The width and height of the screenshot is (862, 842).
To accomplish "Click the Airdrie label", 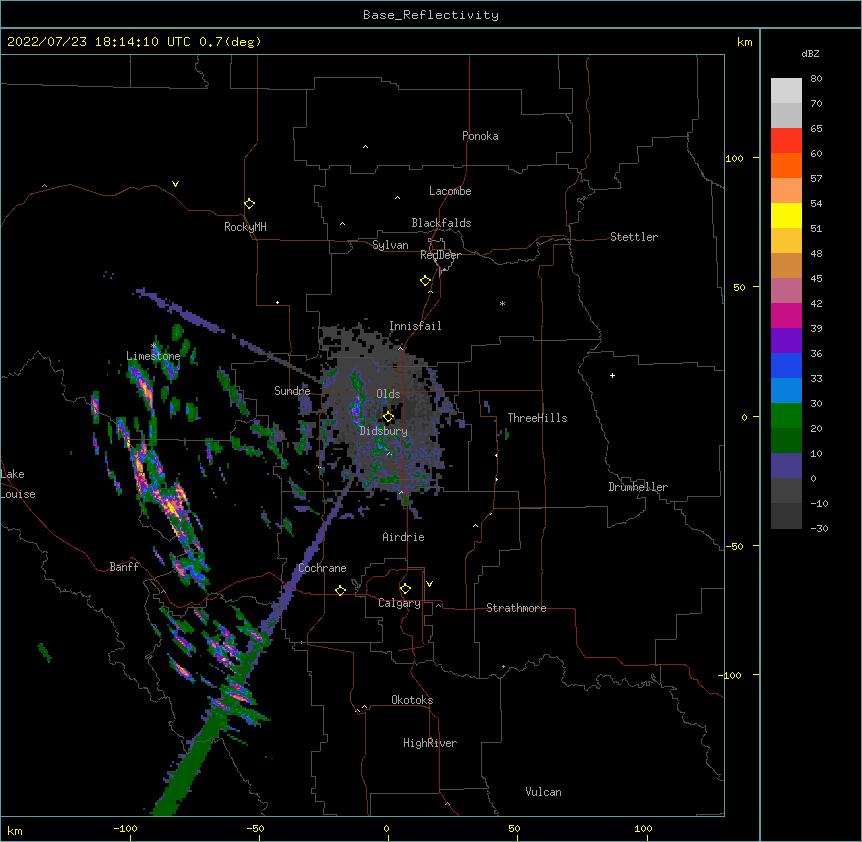I will point(404,537).
